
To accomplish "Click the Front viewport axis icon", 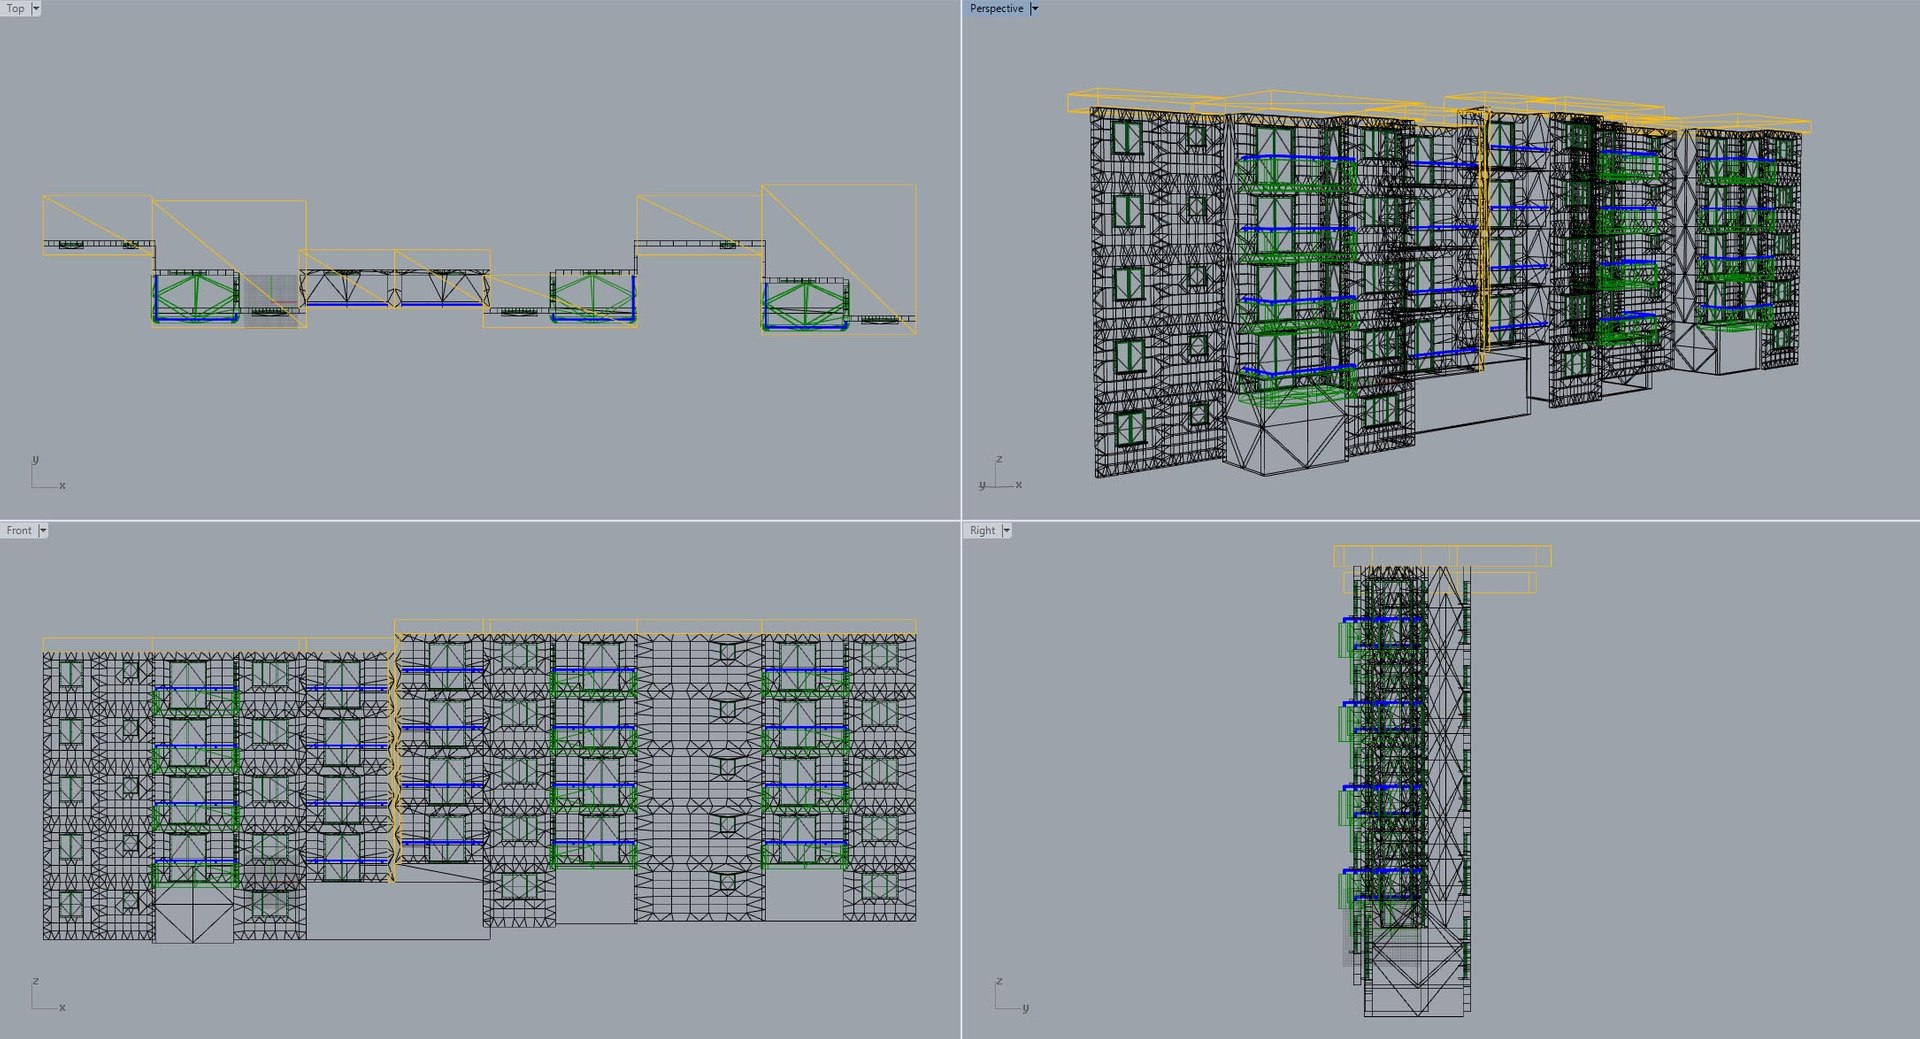I will (47, 995).
